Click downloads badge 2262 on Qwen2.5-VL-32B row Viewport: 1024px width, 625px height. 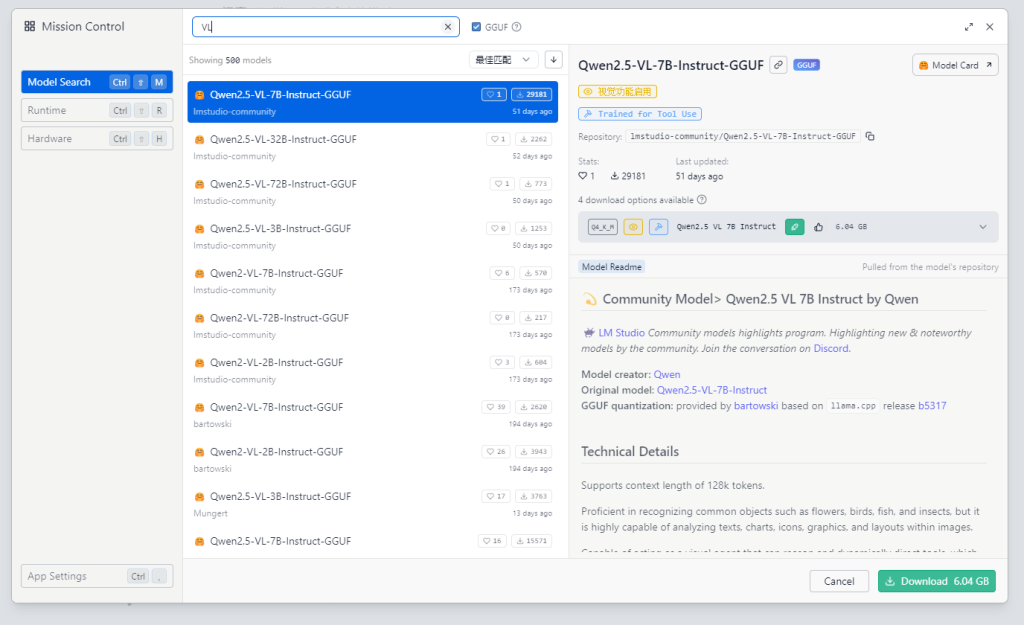coord(534,139)
